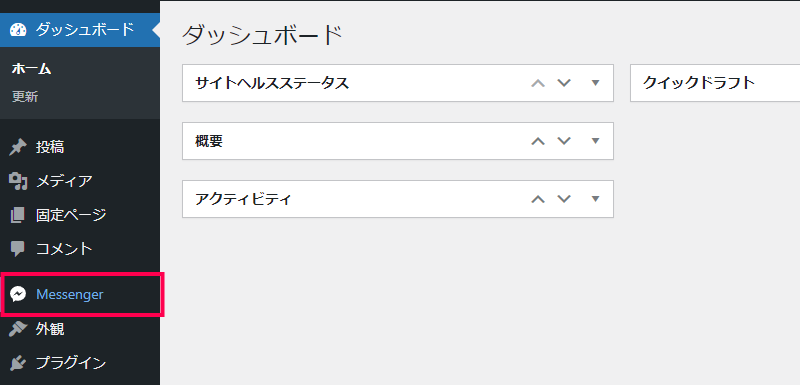Click the Comments speech bubble icon

click(x=18, y=249)
